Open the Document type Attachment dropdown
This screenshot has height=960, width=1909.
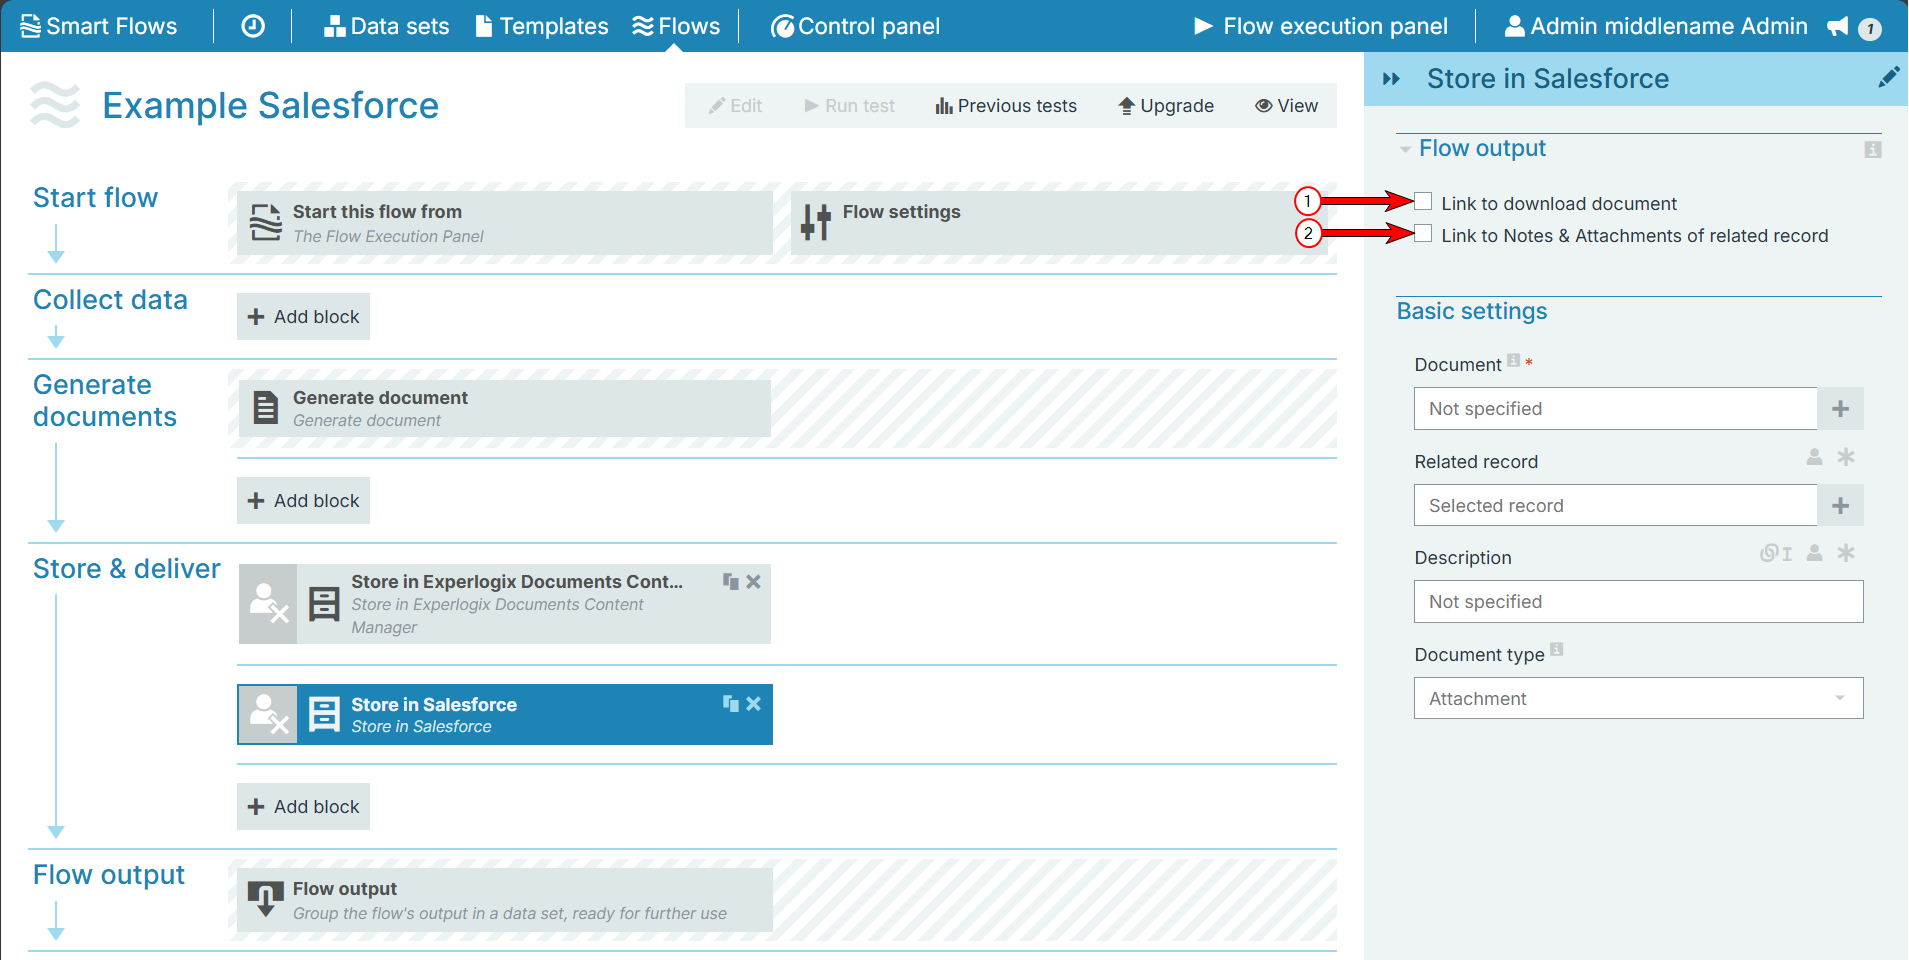point(1639,698)
